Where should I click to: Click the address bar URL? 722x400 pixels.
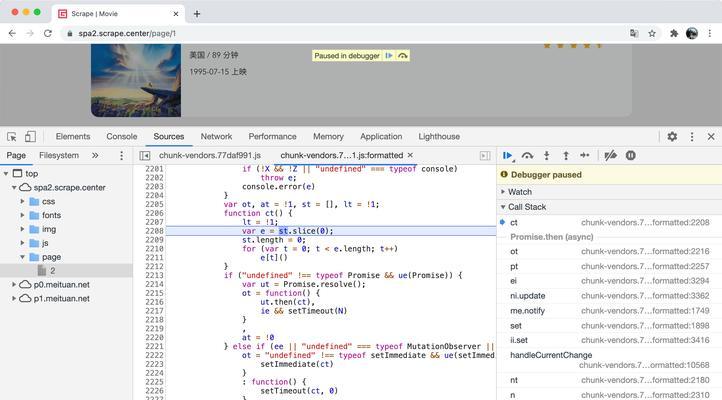(x=127, y=34)
